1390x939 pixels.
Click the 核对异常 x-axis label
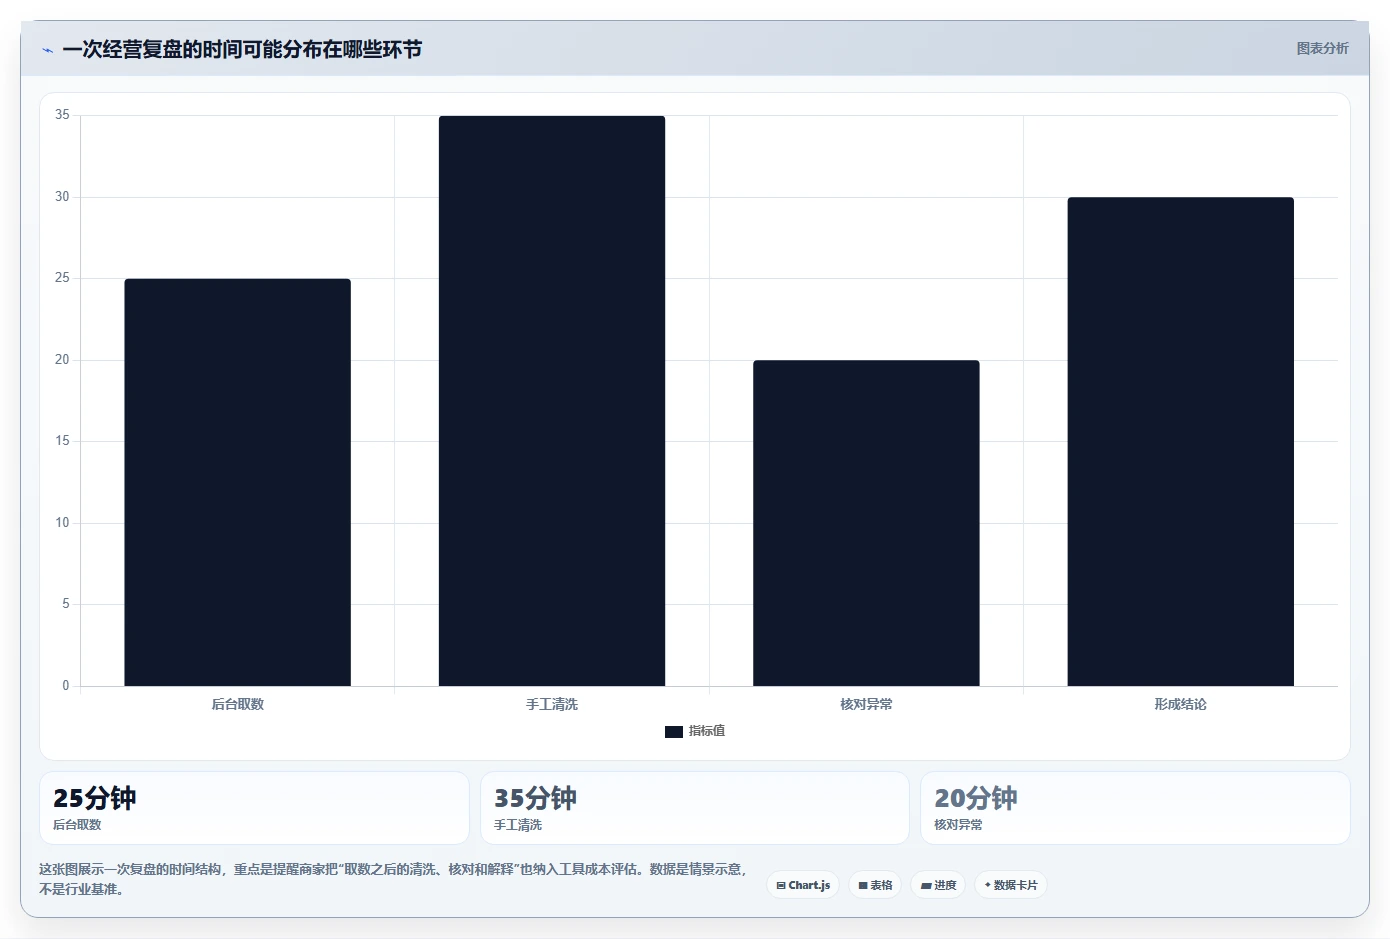point(866,704)
